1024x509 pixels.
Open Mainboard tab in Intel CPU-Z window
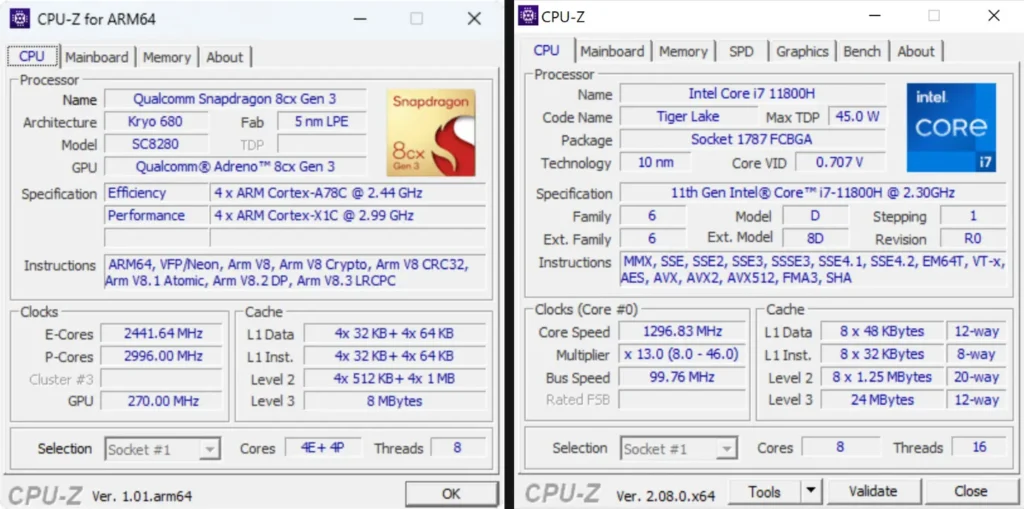point(612,51)
